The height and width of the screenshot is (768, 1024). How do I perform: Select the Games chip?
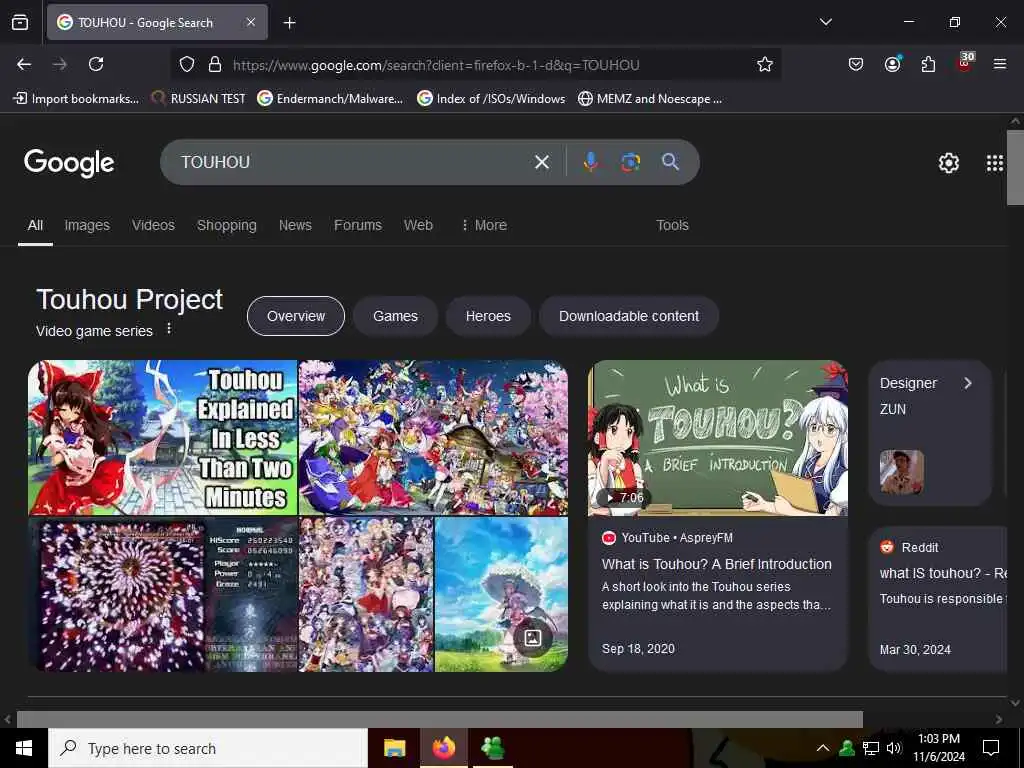pos(395,316)
